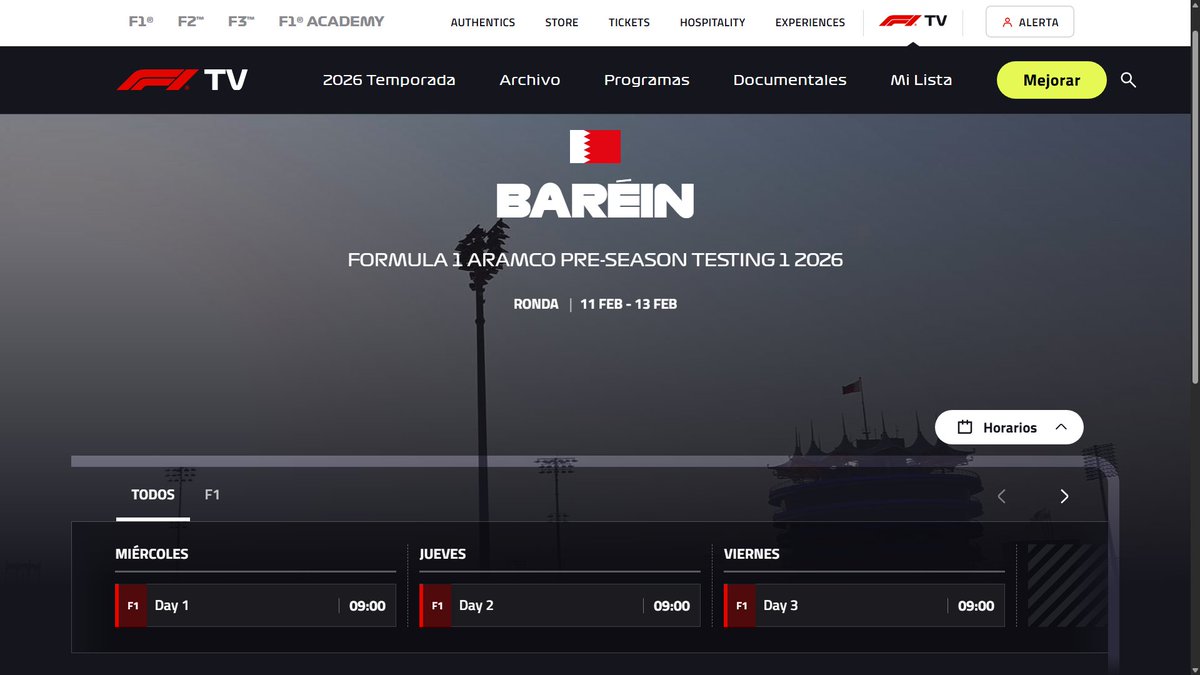The image size is (1200, 675).
Task: Select the F1 TV entry in the top bar
Action: (x=914, y=21)
